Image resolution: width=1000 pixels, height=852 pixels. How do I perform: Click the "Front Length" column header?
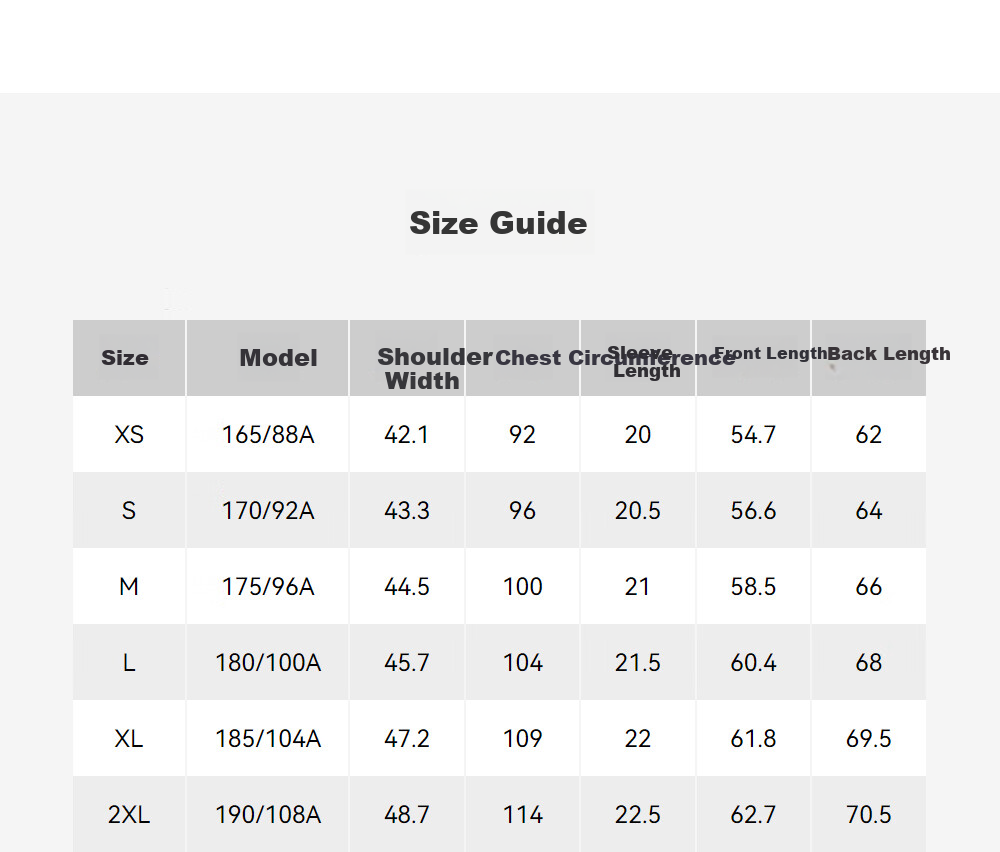point(770,353)
